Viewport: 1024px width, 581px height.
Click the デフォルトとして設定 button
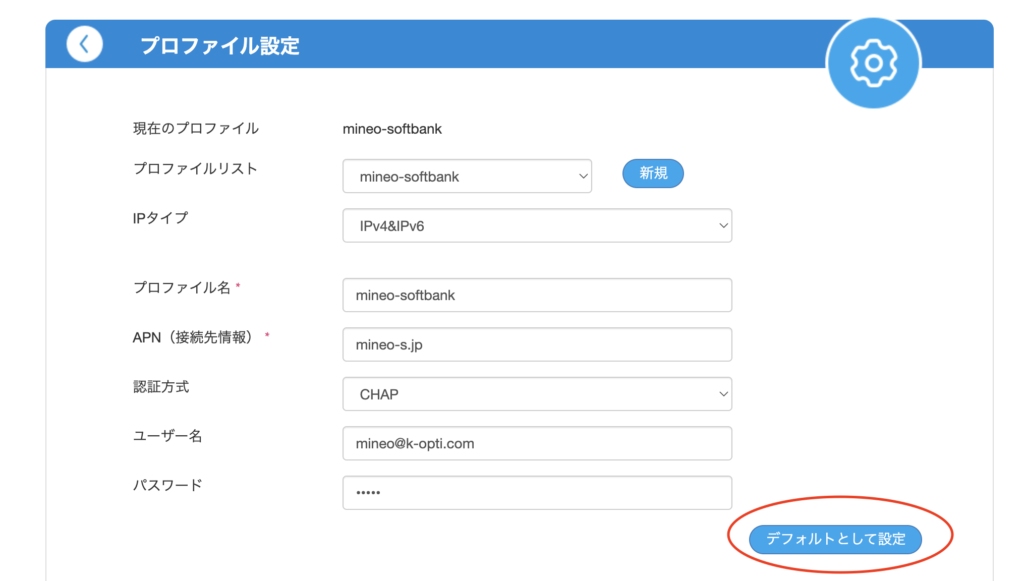point(835,539)
